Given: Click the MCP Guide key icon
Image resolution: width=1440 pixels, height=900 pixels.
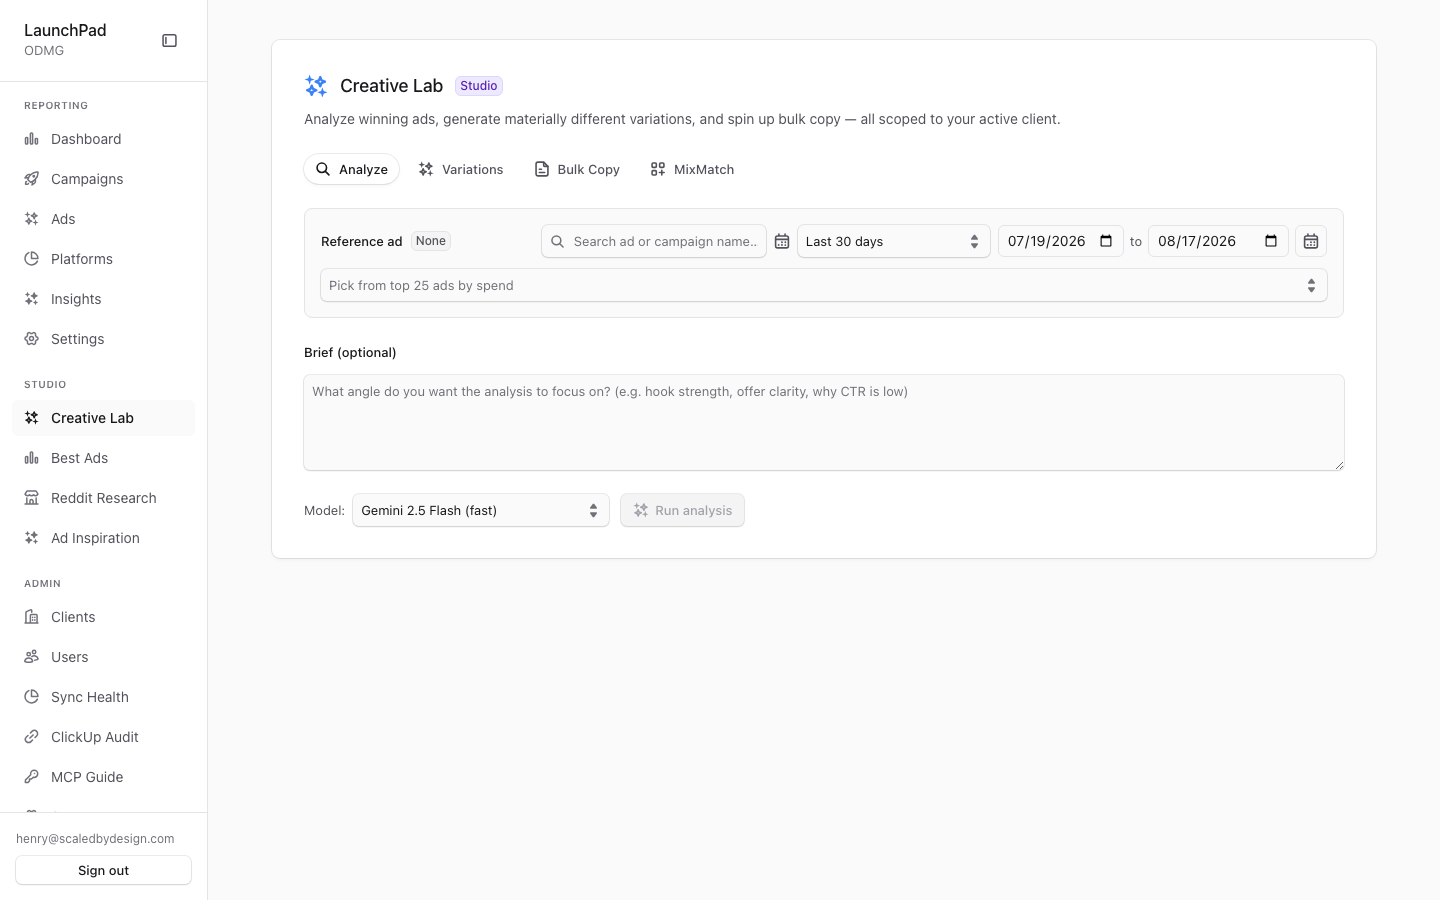Looking at the screenshot, I should [x=32, y=777].
